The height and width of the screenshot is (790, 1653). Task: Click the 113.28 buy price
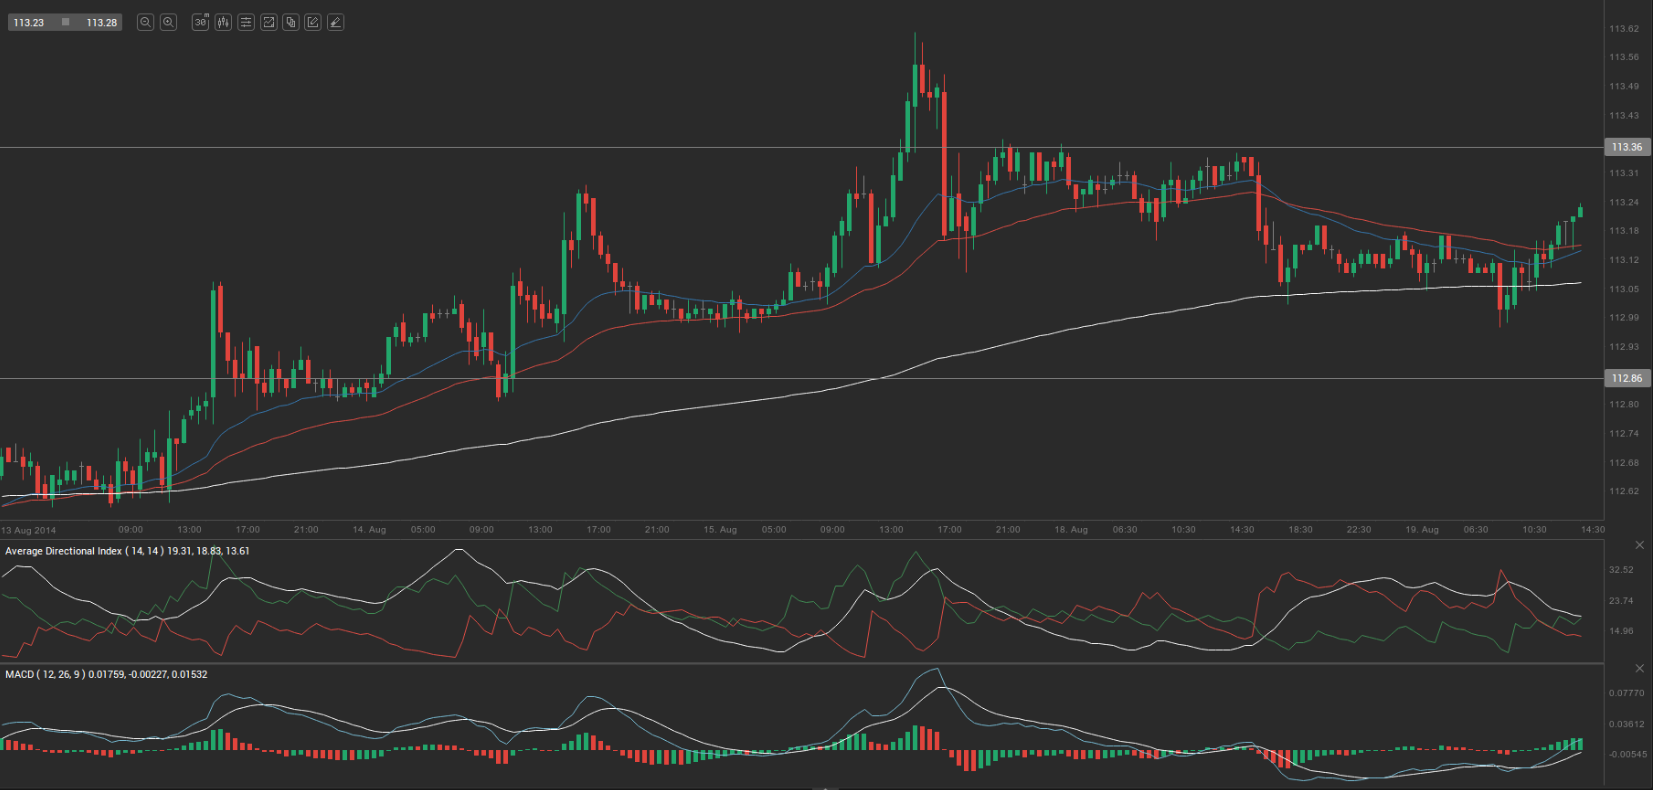pyautogui.click(x=101, y=22)
